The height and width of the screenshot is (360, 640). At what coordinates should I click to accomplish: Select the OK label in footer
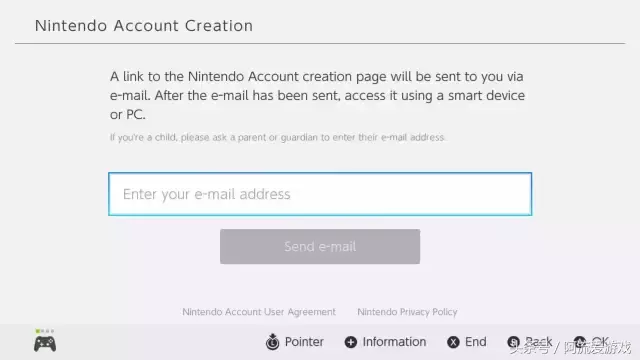[x=600, y=342]
